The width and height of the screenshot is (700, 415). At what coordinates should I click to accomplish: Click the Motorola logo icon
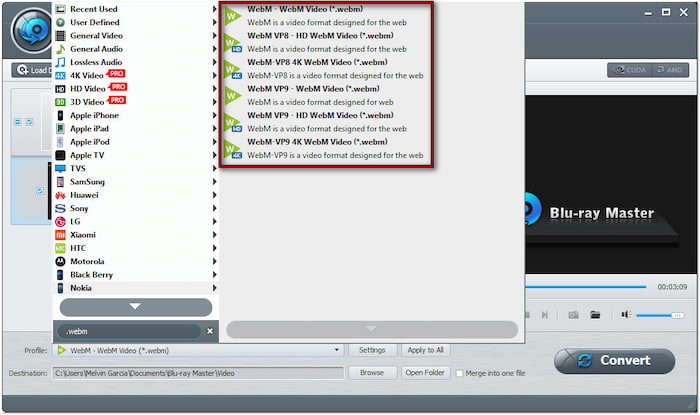coord(60,261)
